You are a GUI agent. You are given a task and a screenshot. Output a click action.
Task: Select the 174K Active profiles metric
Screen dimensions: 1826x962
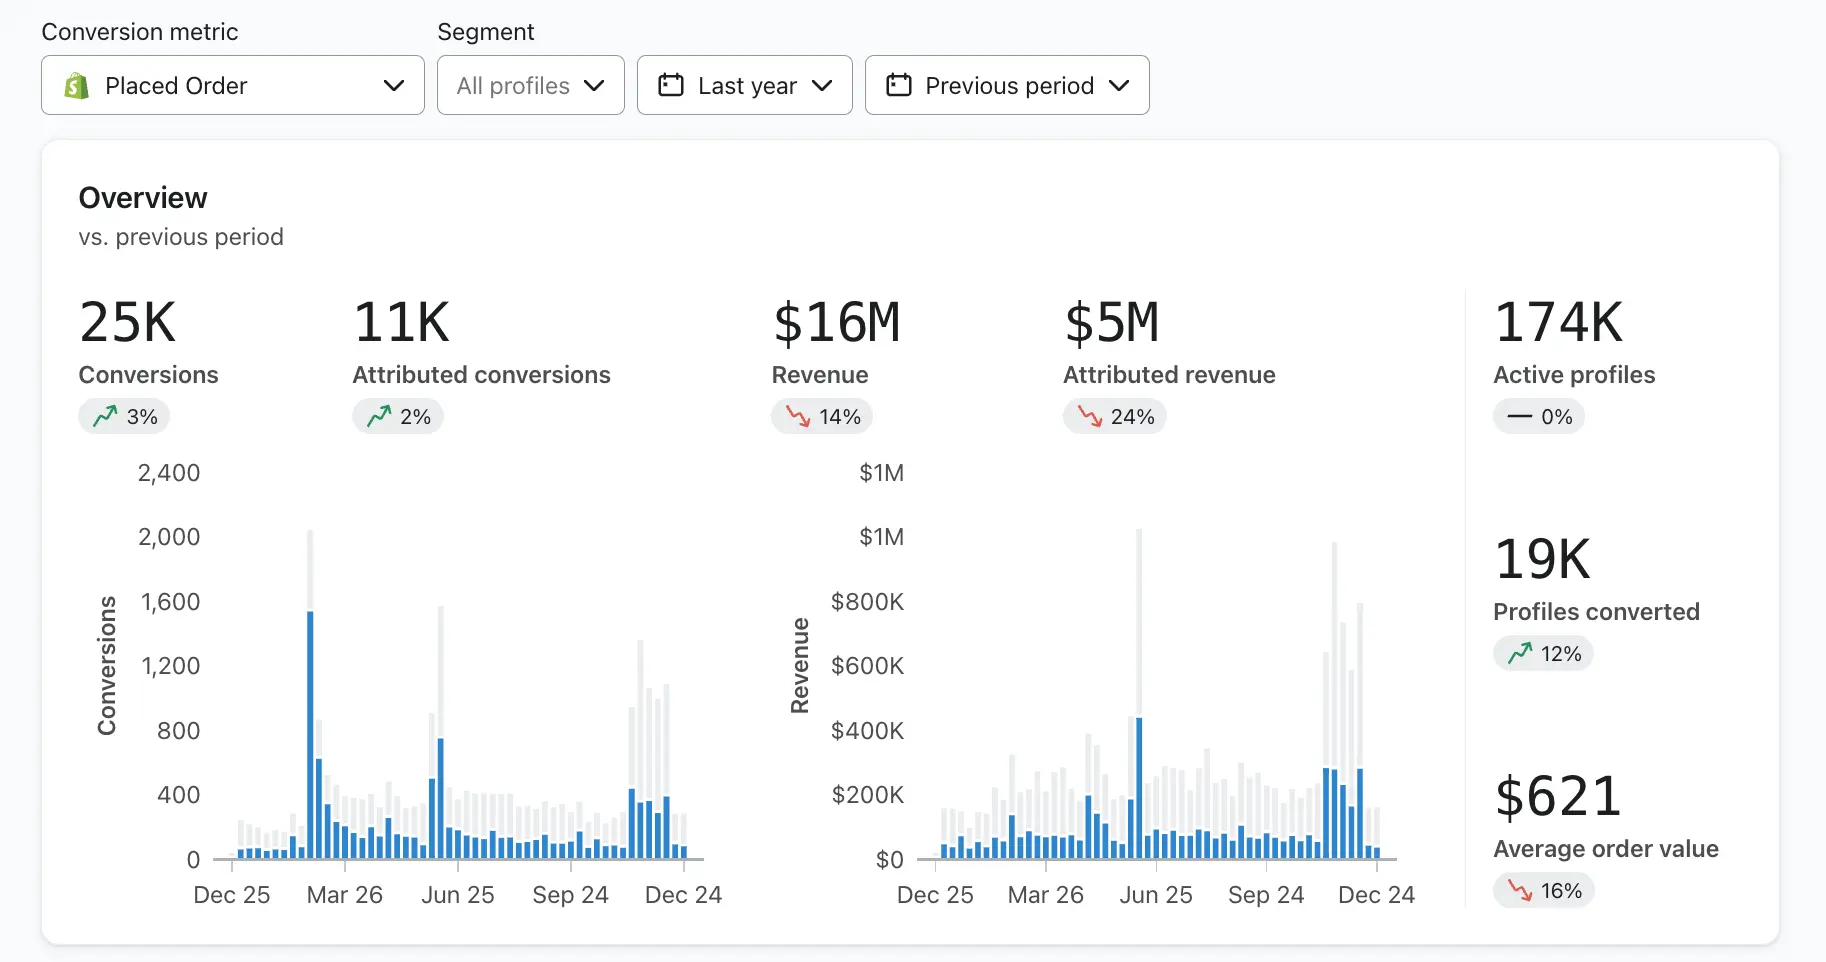pyautogui.click(x=1558, y=323)
